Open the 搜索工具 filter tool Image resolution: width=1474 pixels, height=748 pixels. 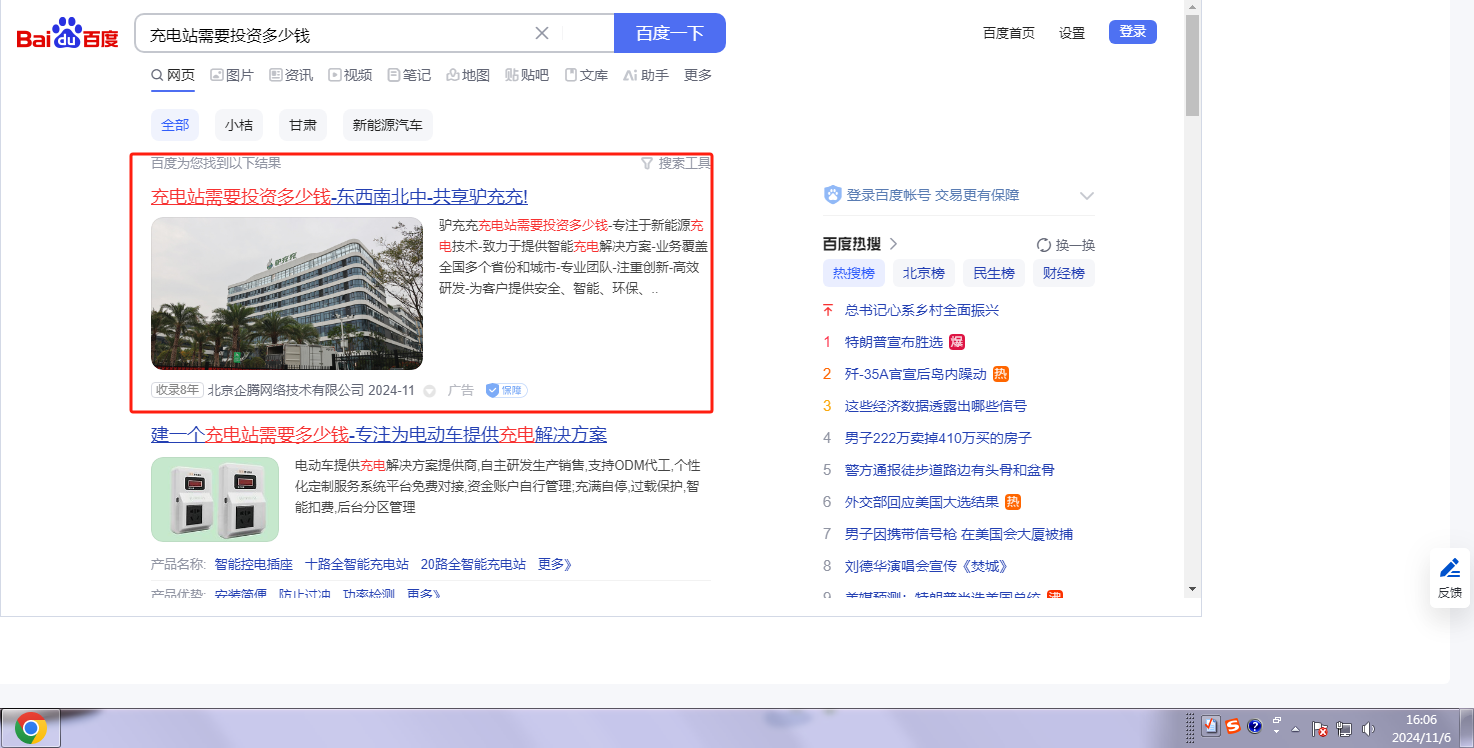point(676,163)
